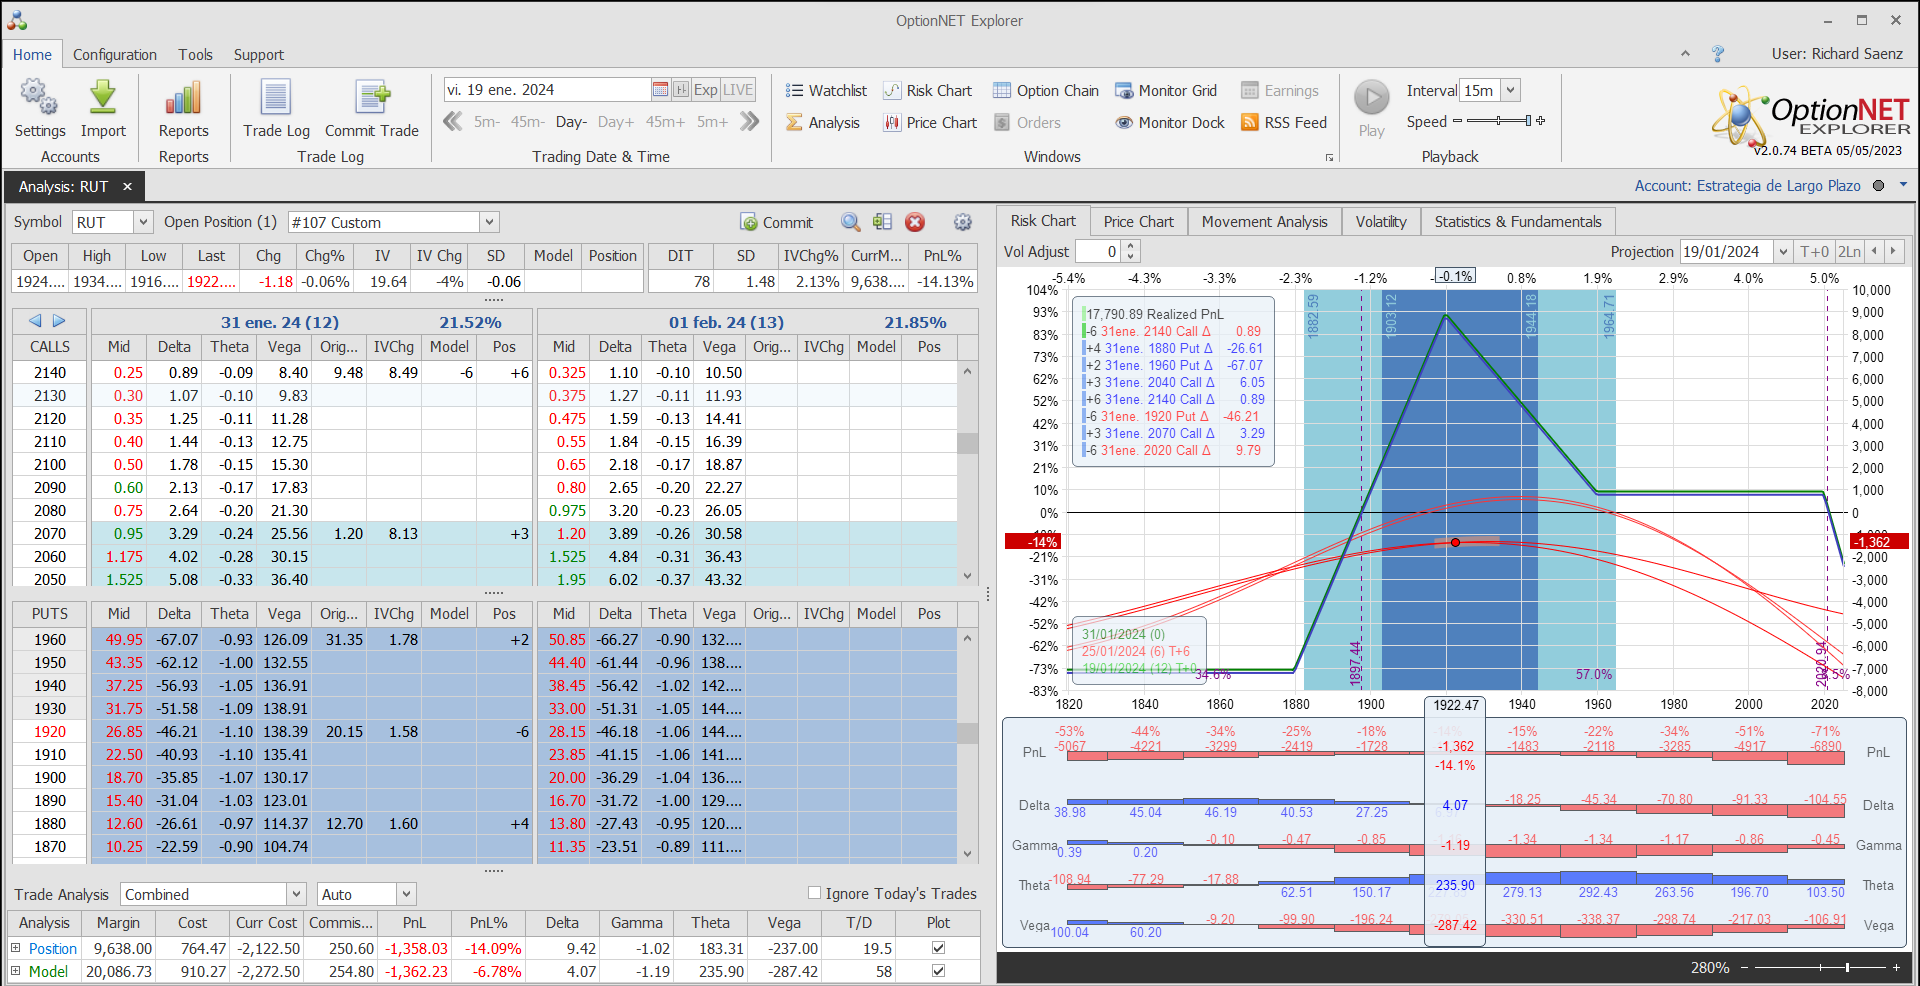Jump forward with the double right arrow
Viewport: 1920px width, 986px height.
point(749,122)
